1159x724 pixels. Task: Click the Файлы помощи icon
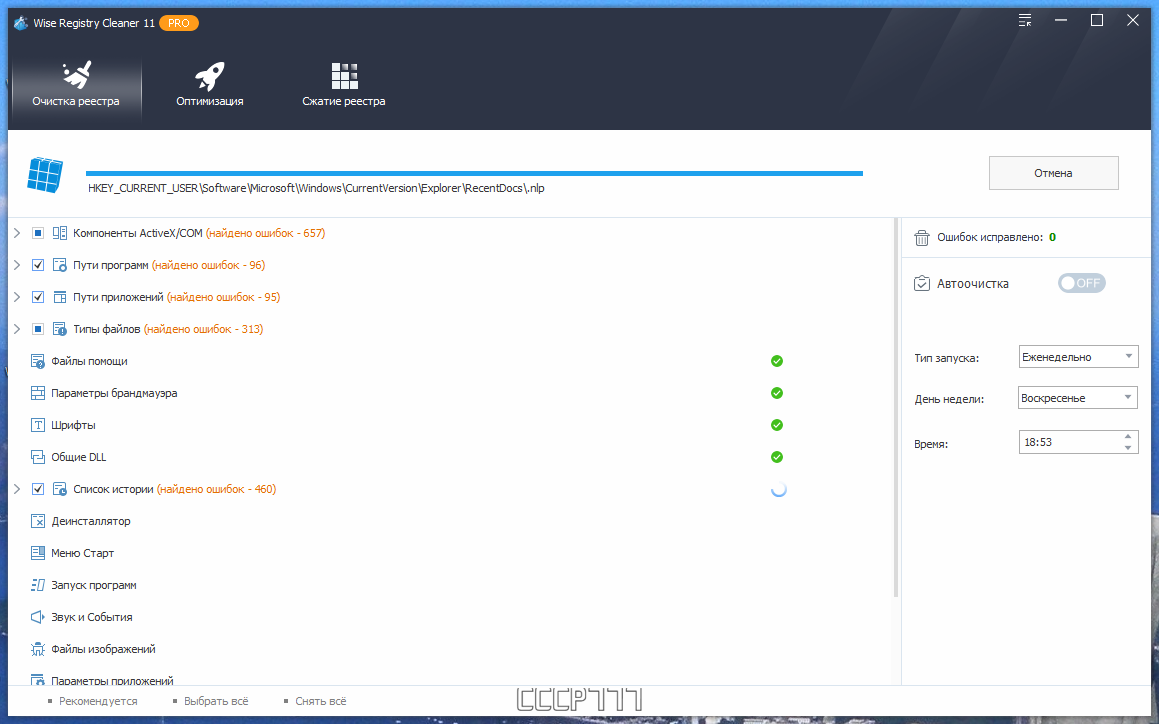[x=38, y=361]
